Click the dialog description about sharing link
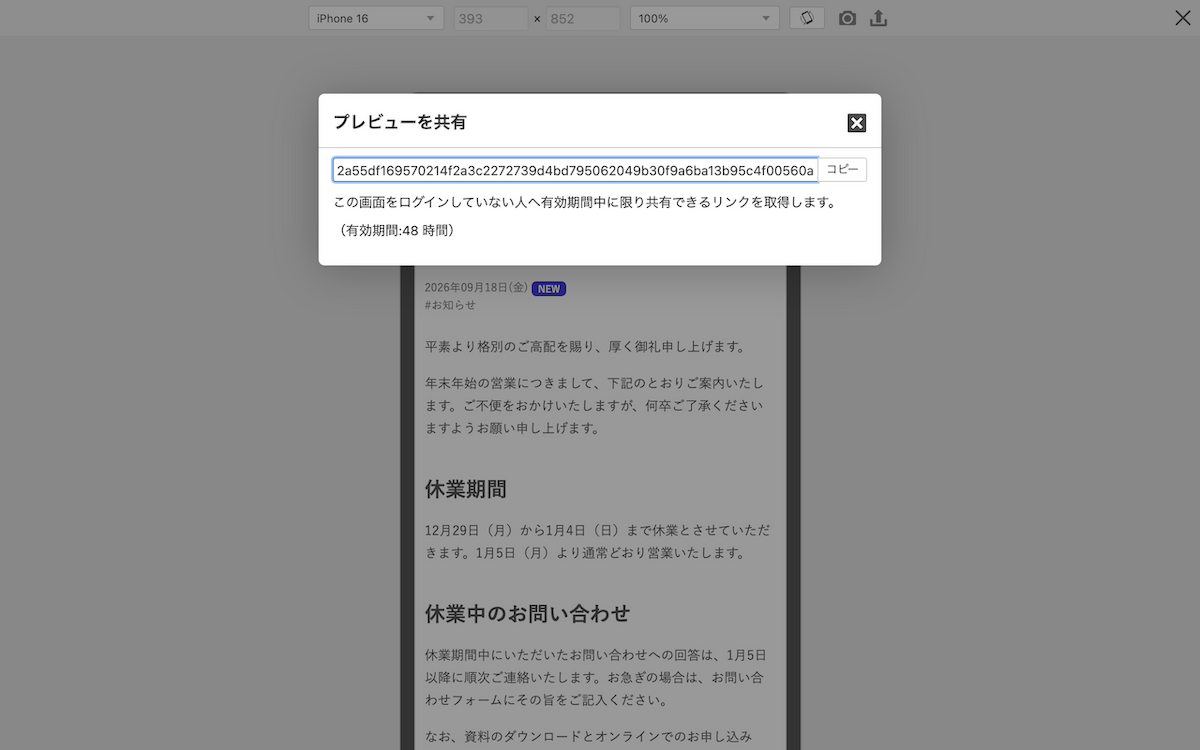Viewport: 1200px width, 750px height. click(584, 203)
